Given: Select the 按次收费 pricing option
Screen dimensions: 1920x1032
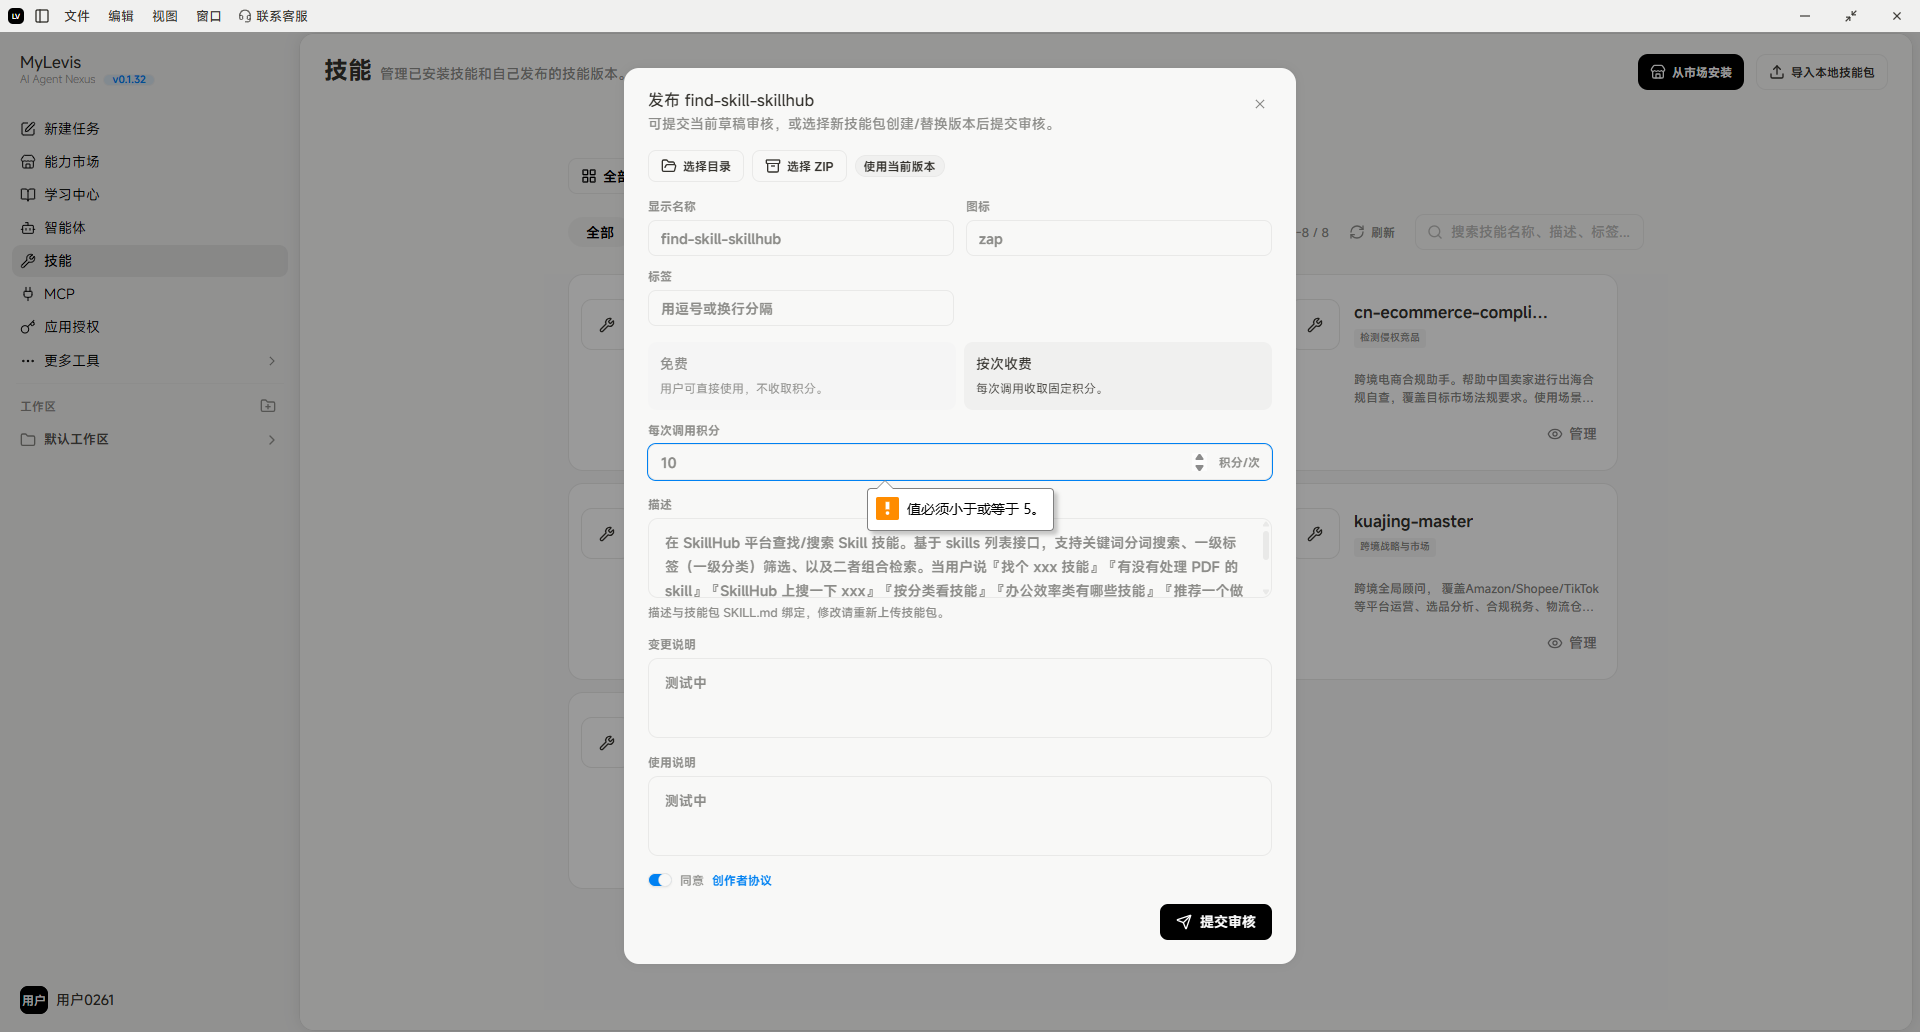Looking at the screenshot, I should (x=1118, y=376).
